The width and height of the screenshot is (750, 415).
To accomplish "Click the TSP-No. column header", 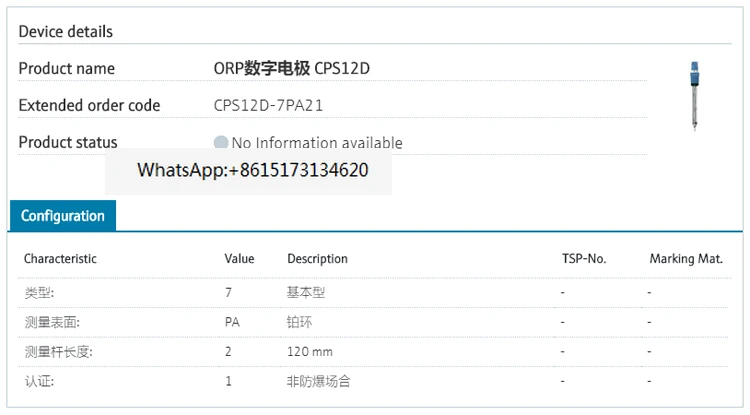I will (x=584, y=259).
